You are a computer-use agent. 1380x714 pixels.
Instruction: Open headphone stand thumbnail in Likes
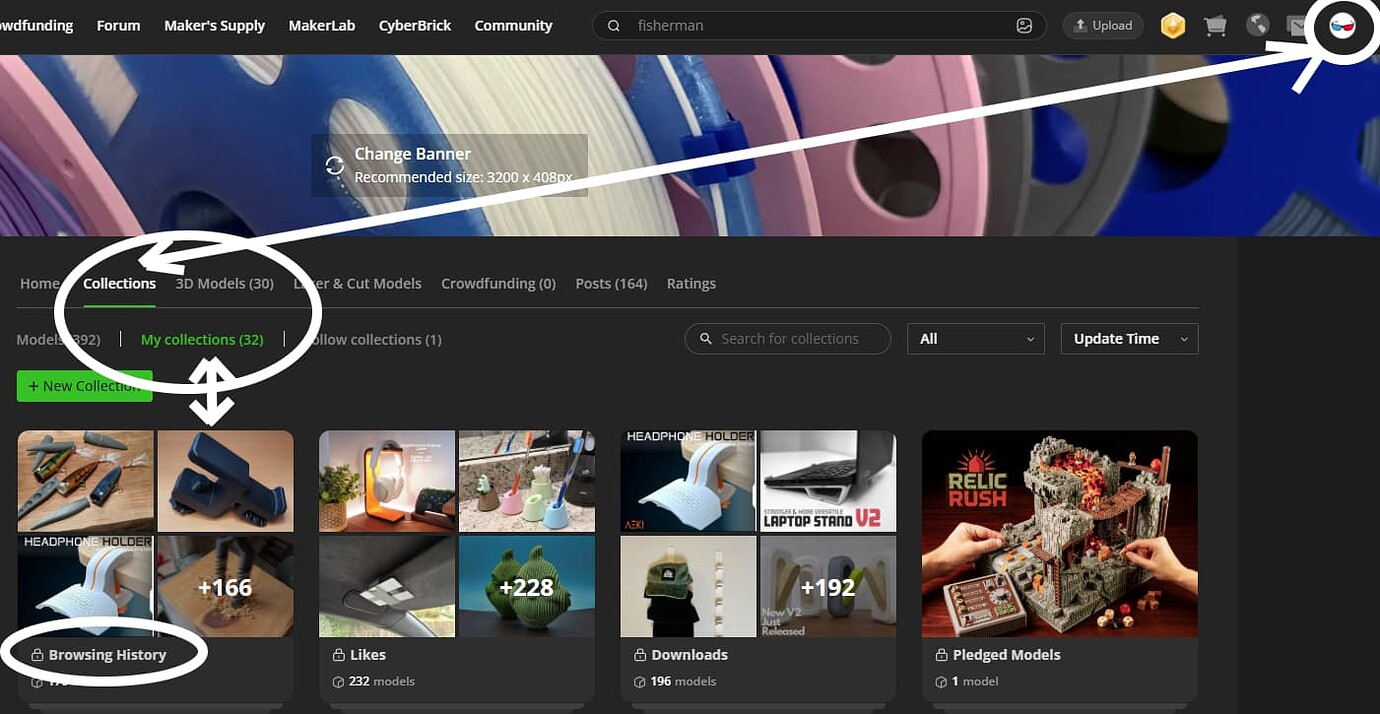coord(387,481)
